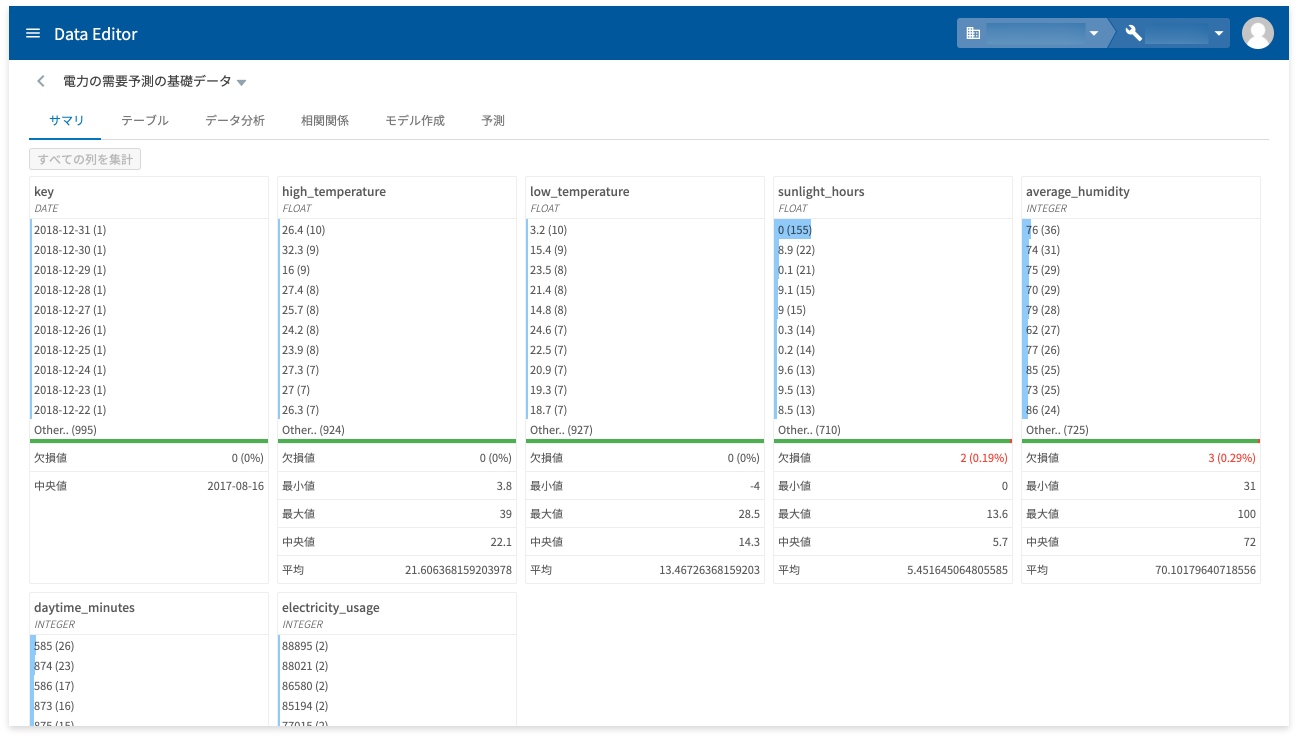Click Other.. (995) in key card
This screenshot has width=1298, height=738.
point(65,430)
